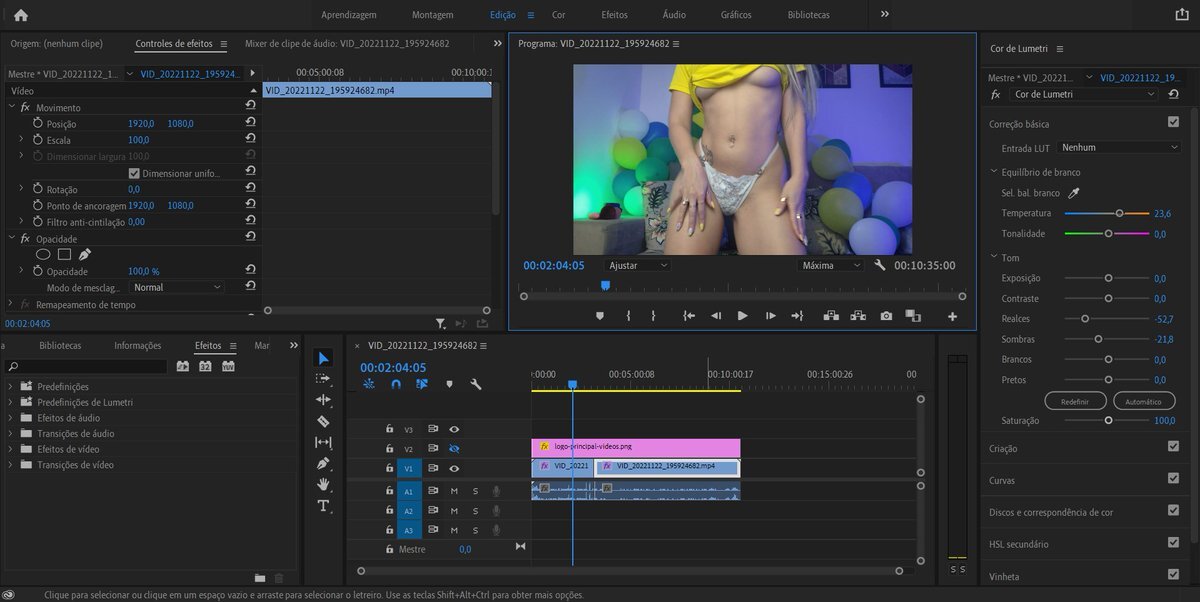1200x602 pixels.
Task: Click the Home icon
Action: tap(20, 15)
